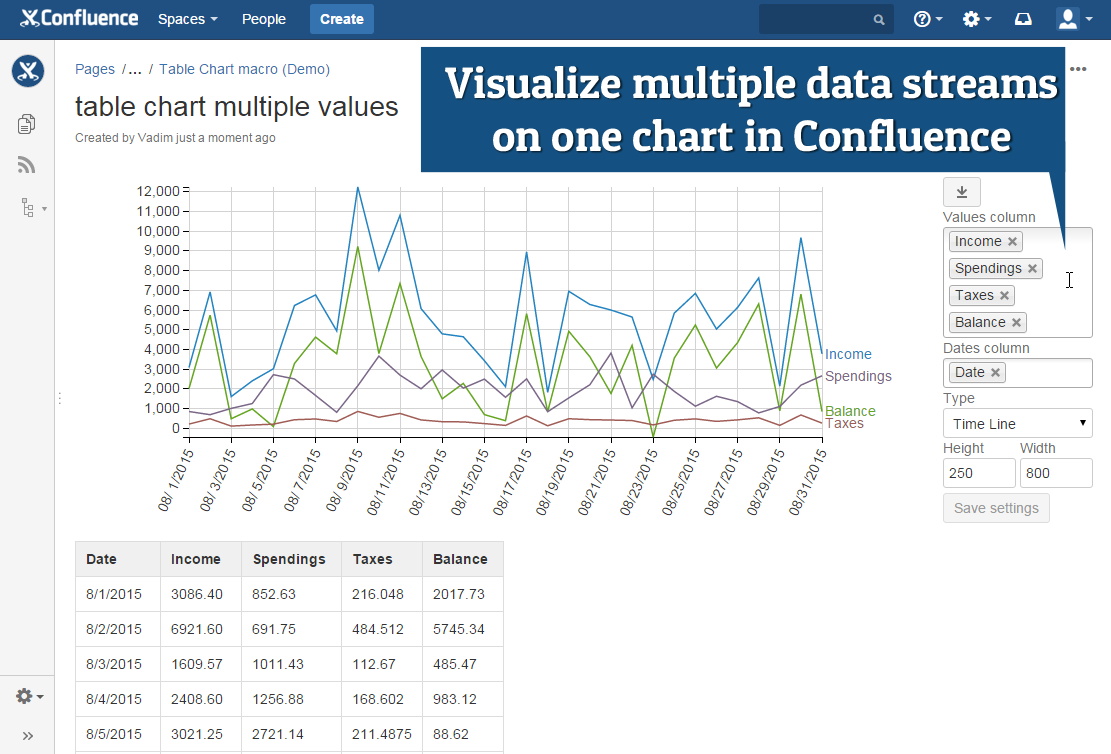
Task: Click the RSS feed icon in the sidebar
Action: (x=26, y=164)
